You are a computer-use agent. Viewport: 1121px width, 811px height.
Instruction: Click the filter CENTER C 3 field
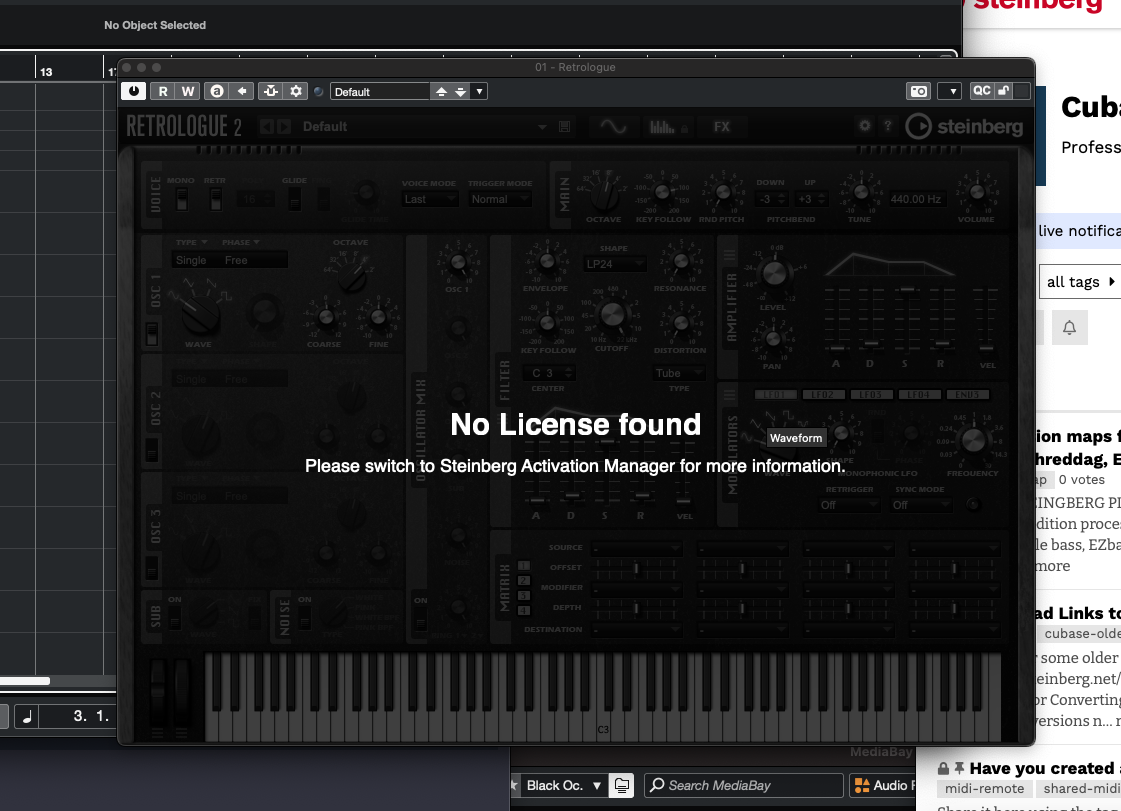(x=548, y=373)
